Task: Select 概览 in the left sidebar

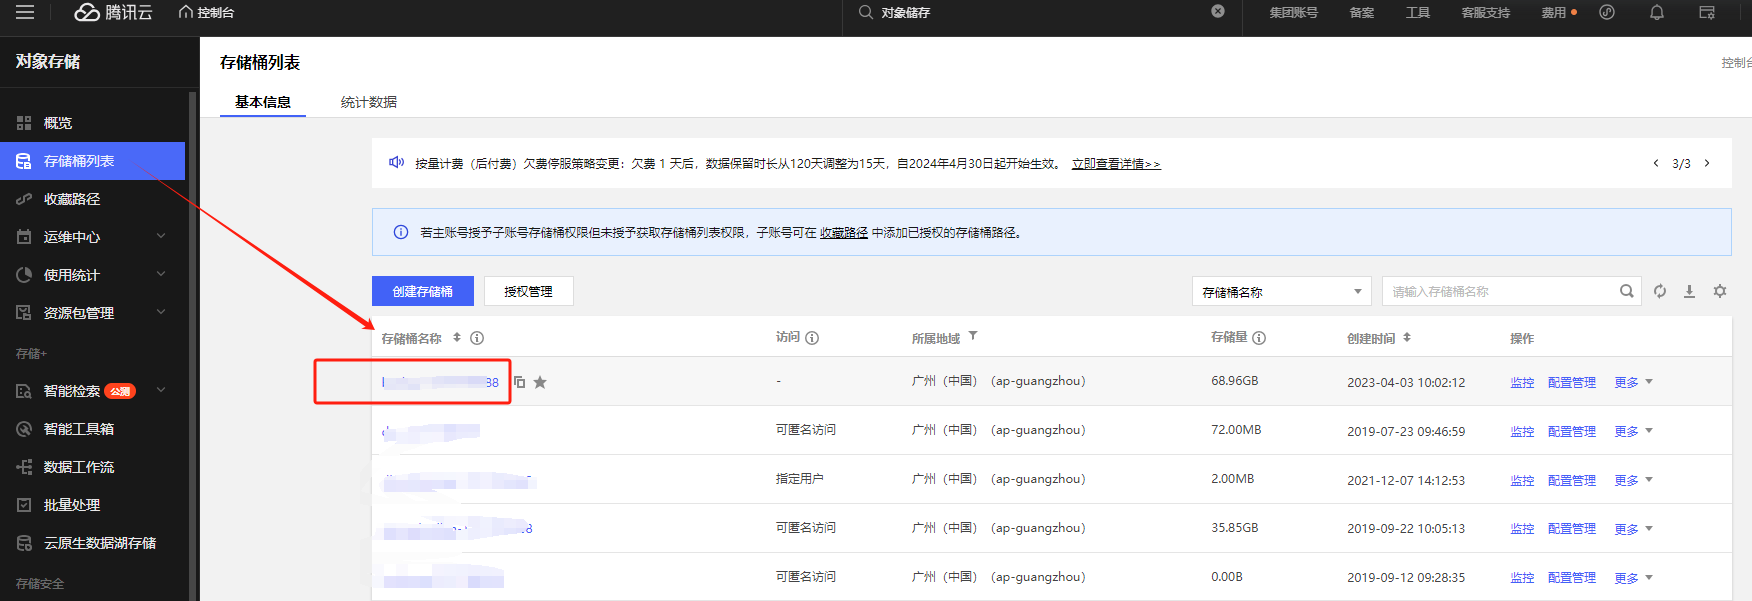Action: 58,123
